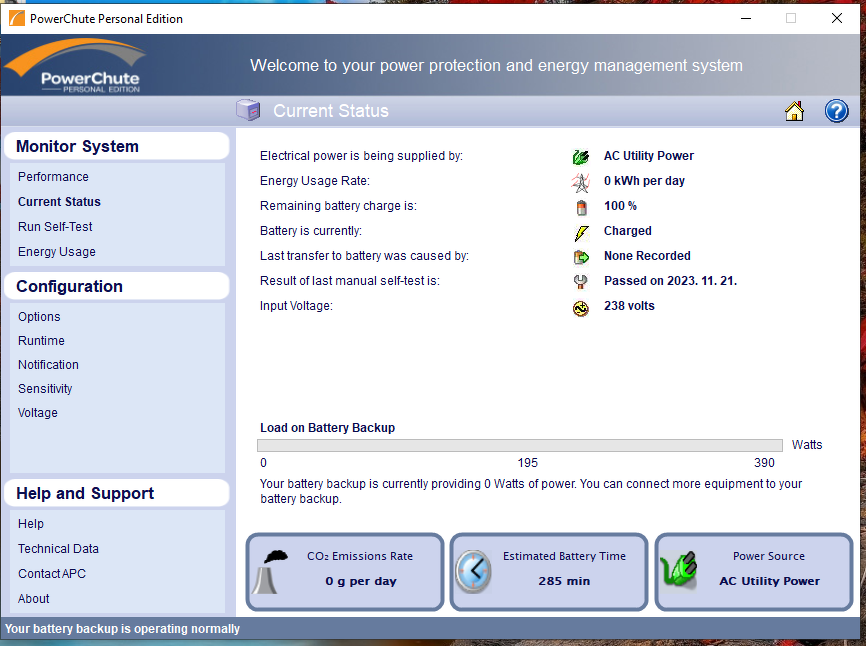Select Current Status in Monitor System
The height and width of the screenshot is (646, 866).
[x=59, y=202]
